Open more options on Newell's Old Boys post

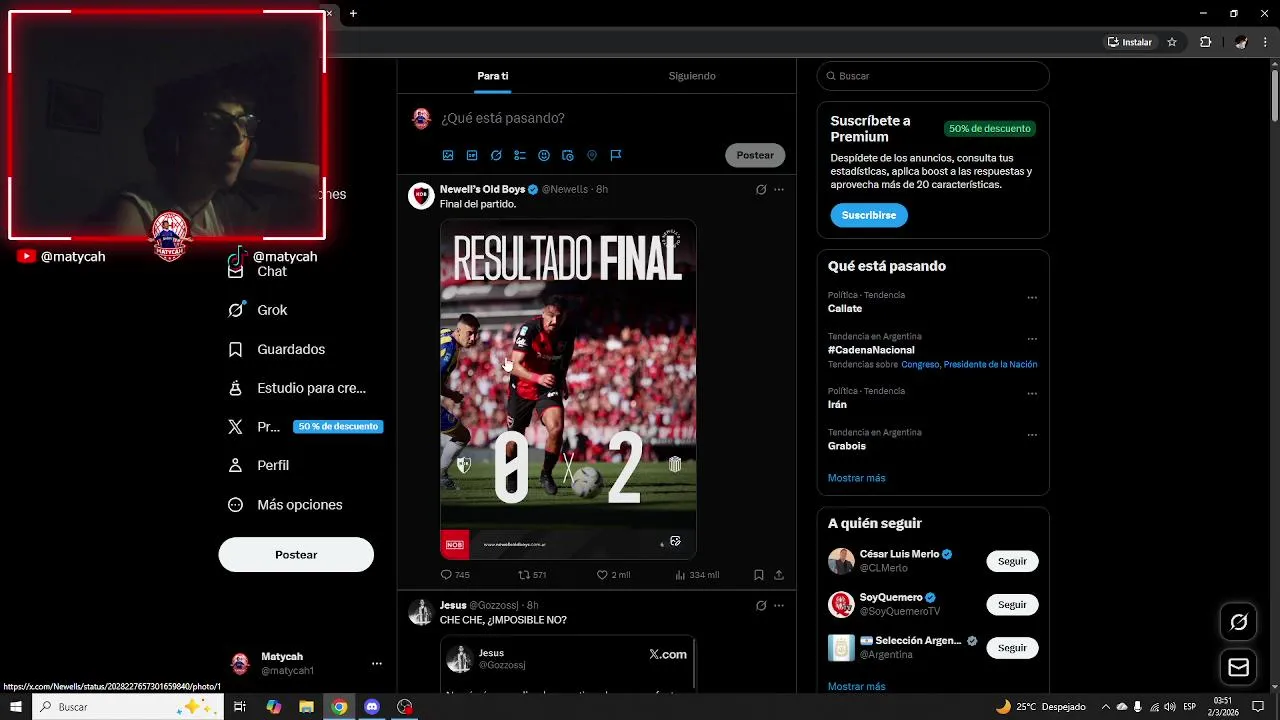pyautogui.click(x=779, y=189)
